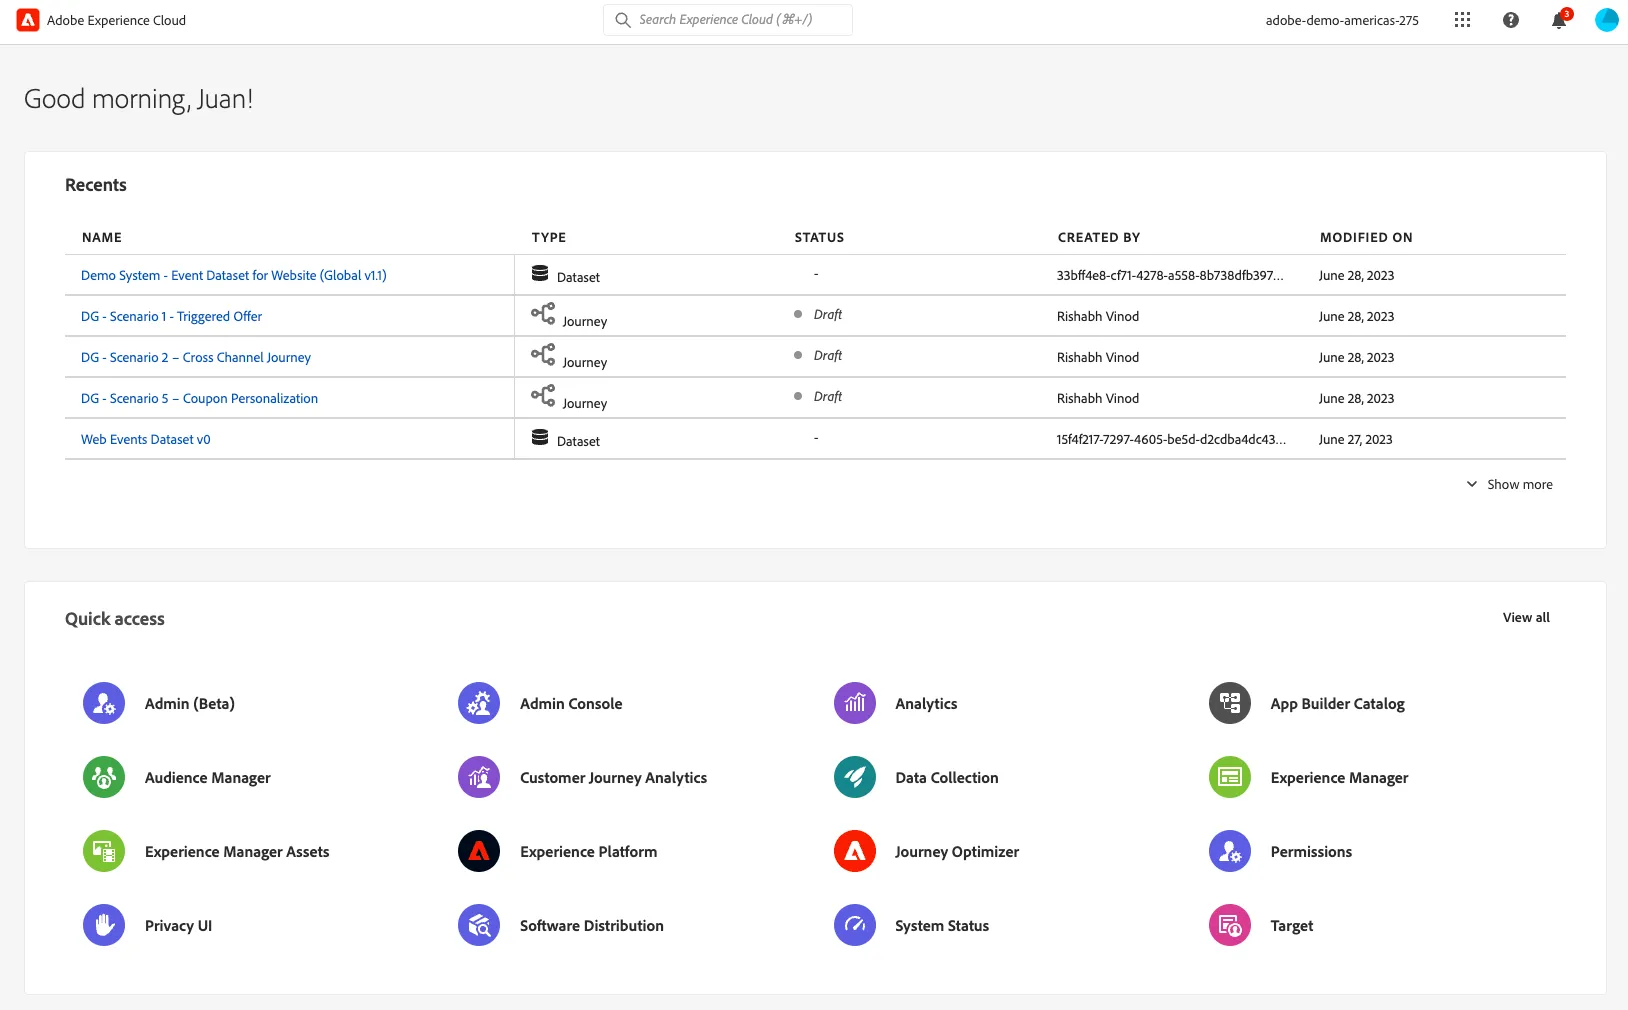Open the Audience Manager icon
Screen dimensions: 1628x1010
click(x=104, y=777)
